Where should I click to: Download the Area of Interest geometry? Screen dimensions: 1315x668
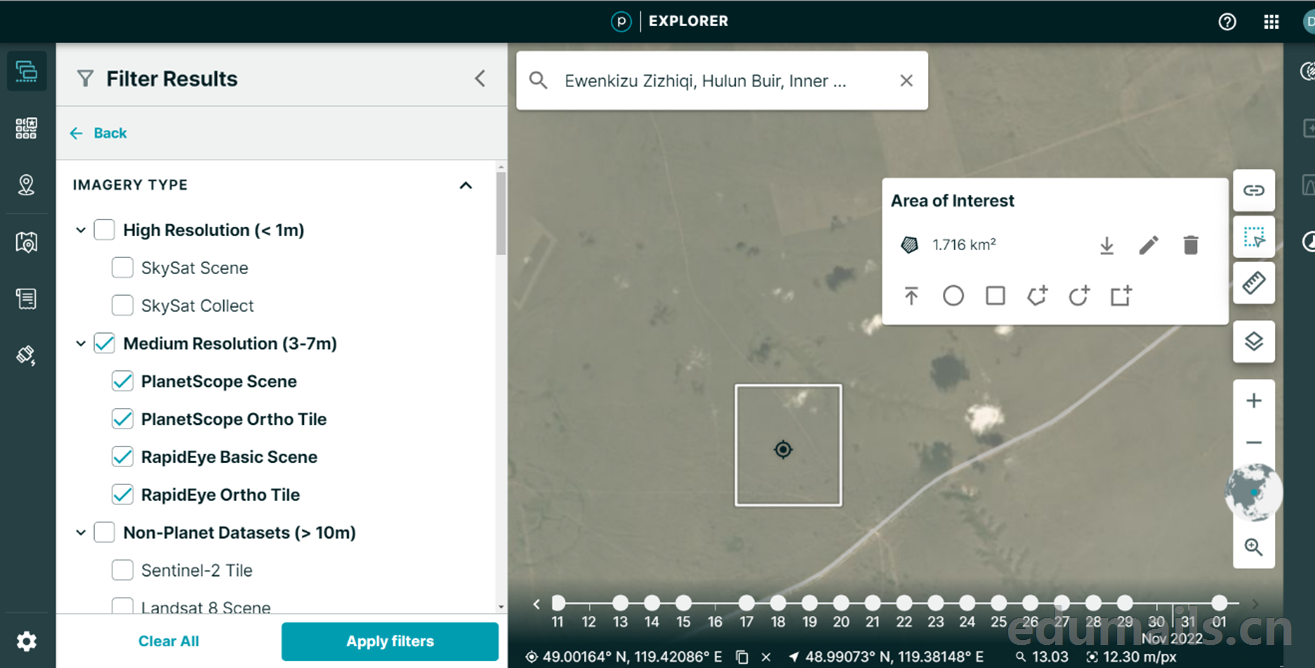point(1106,245)
